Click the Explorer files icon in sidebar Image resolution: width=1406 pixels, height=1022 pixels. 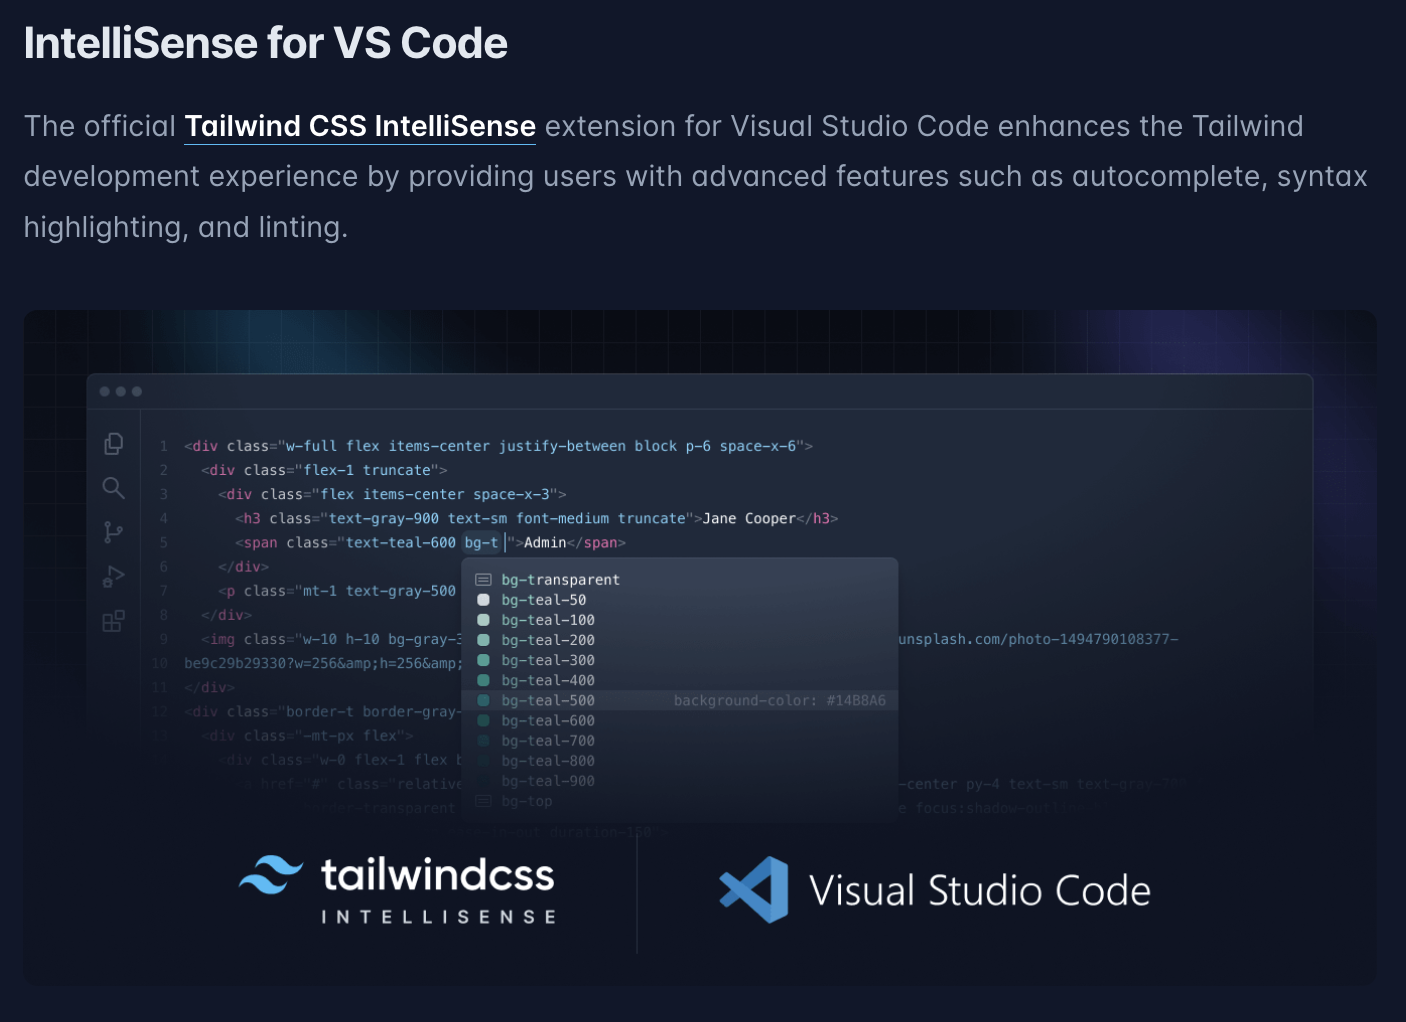(x=114, y=443)
